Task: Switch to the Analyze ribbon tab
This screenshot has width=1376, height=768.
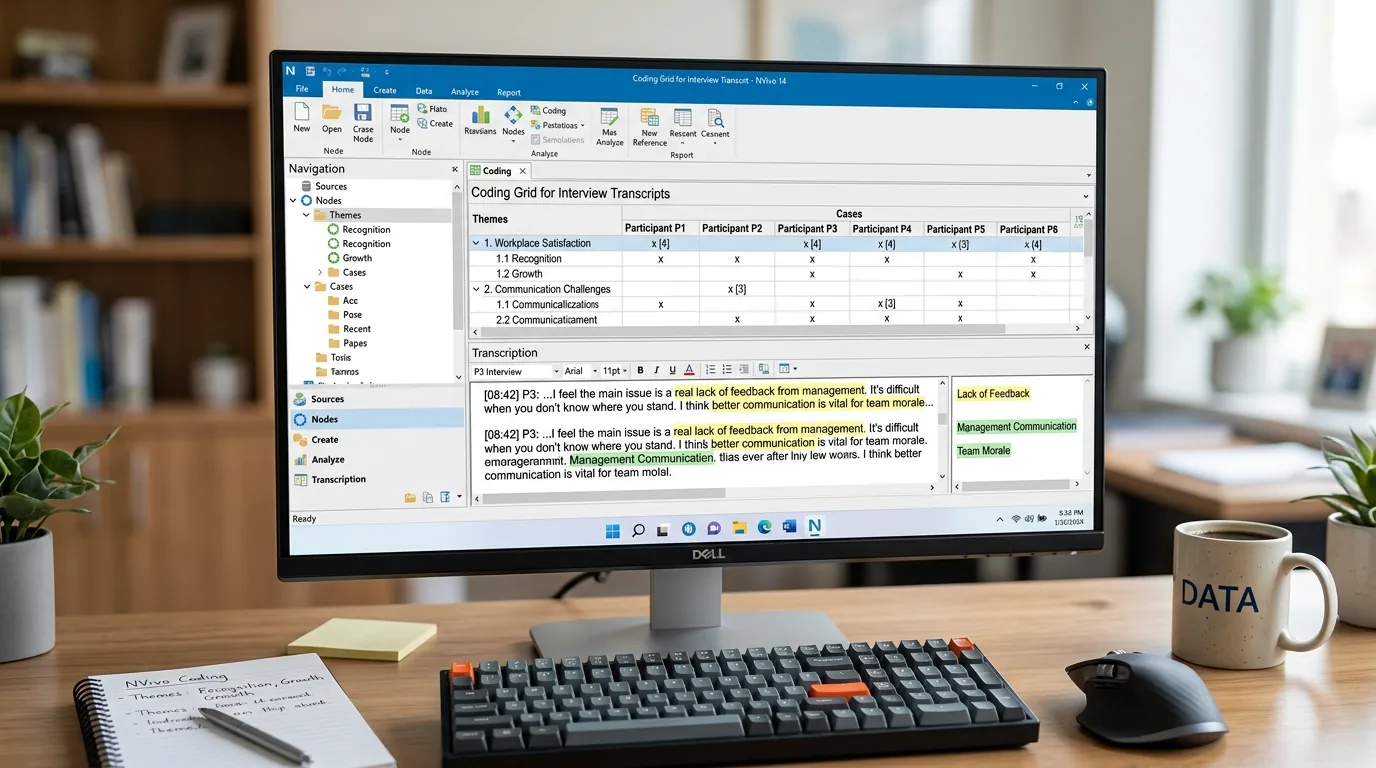Action: [465, 92]
